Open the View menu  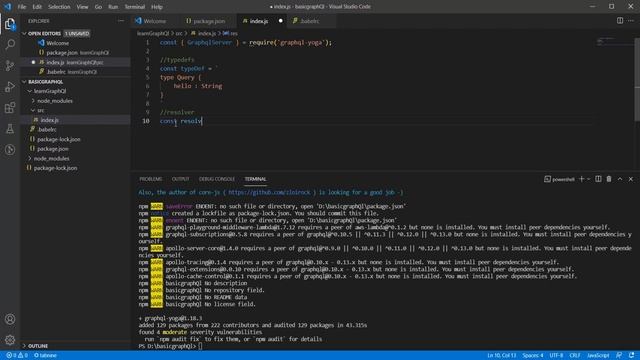click(82, 7)
